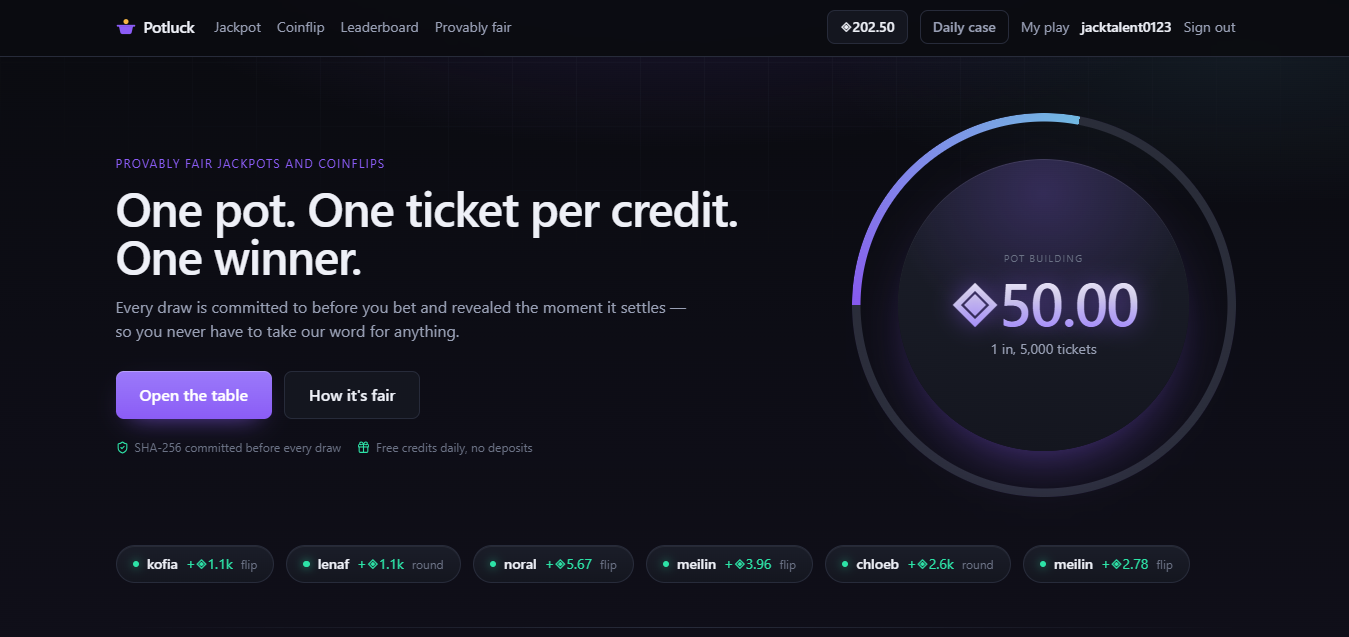This screenshot has width=1349, height=637.
Task: Click the shield icon beside SHA-256 text
Action: pos(122,448)
